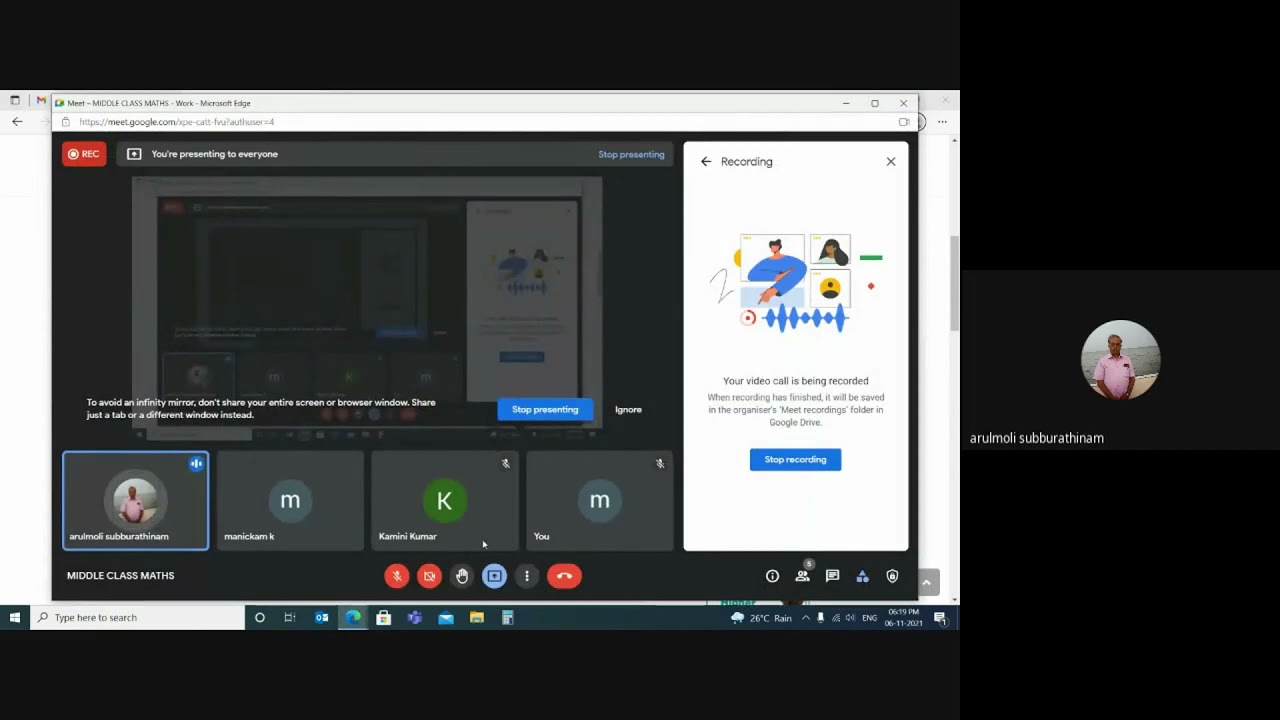This screenshot has width=1280, height=720.
Task: Open more options three-dot menu
Action: pyautogui.click(x=527, y=576)
